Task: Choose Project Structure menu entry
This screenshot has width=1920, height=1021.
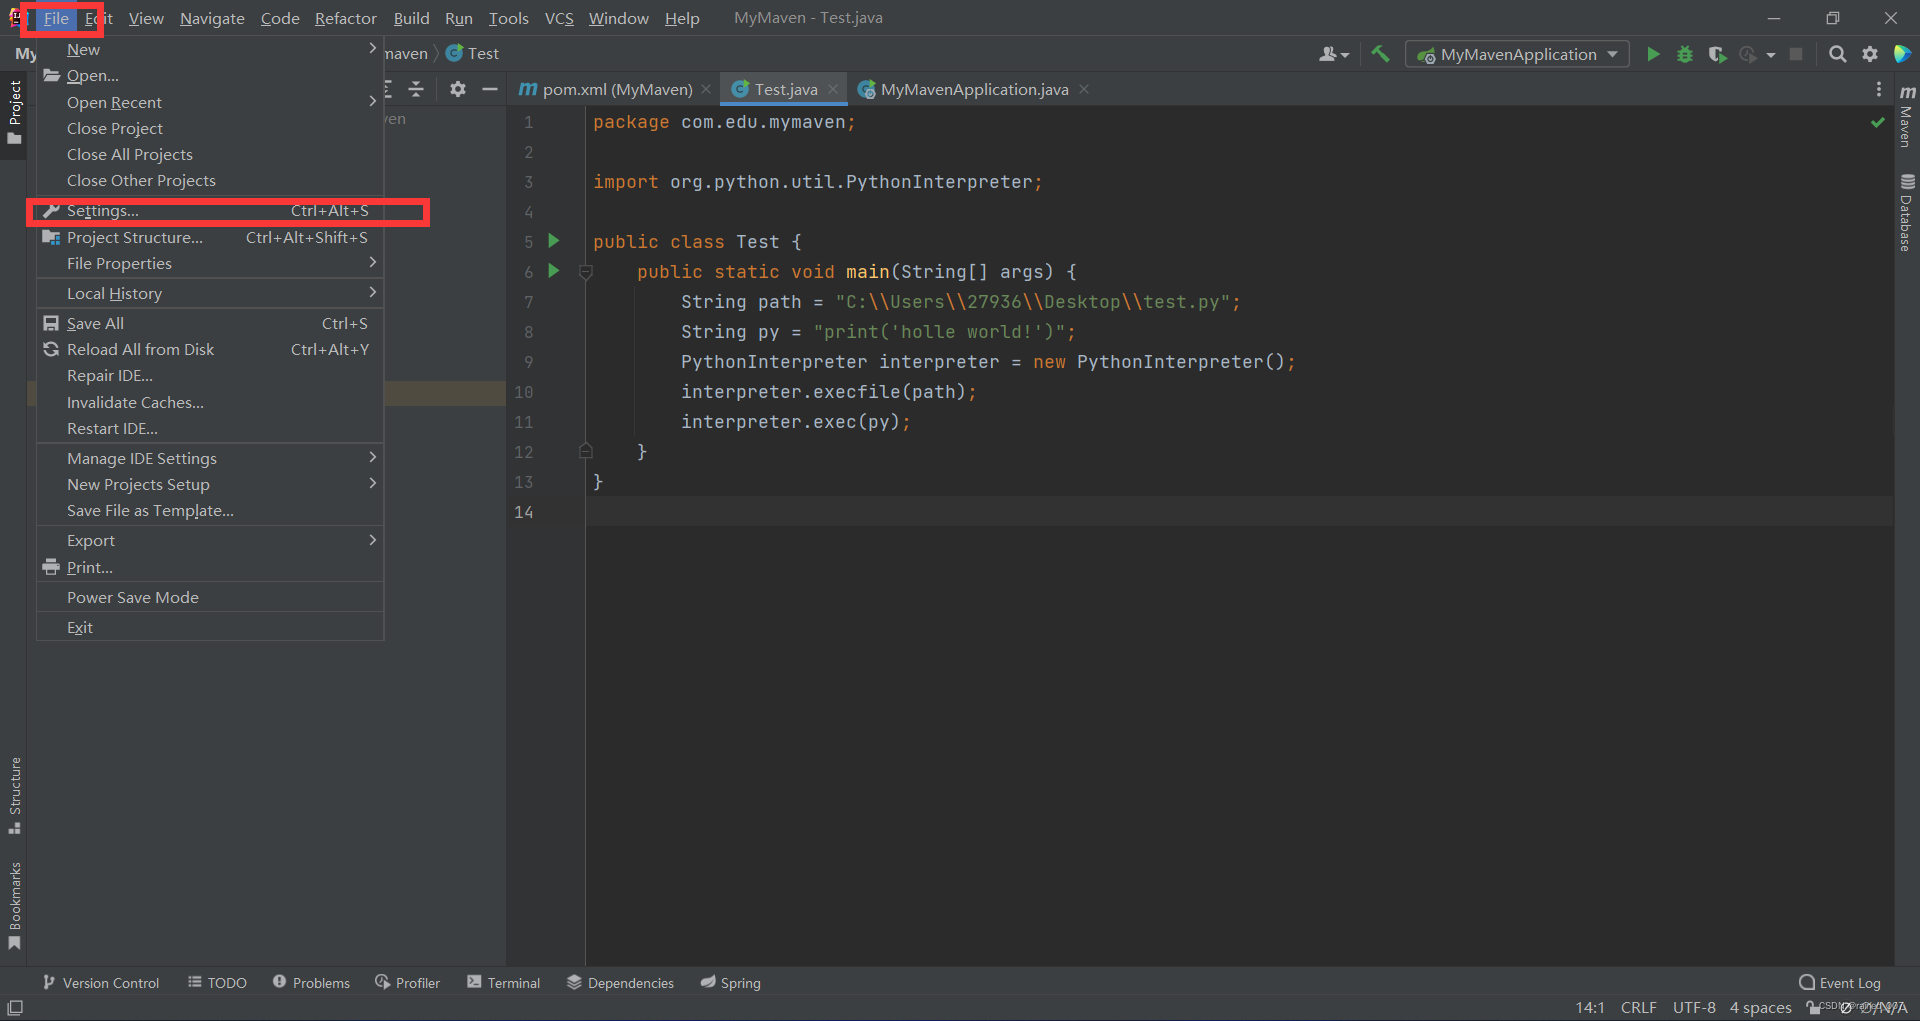Action: pyautogui.click(x=210, y=238)
